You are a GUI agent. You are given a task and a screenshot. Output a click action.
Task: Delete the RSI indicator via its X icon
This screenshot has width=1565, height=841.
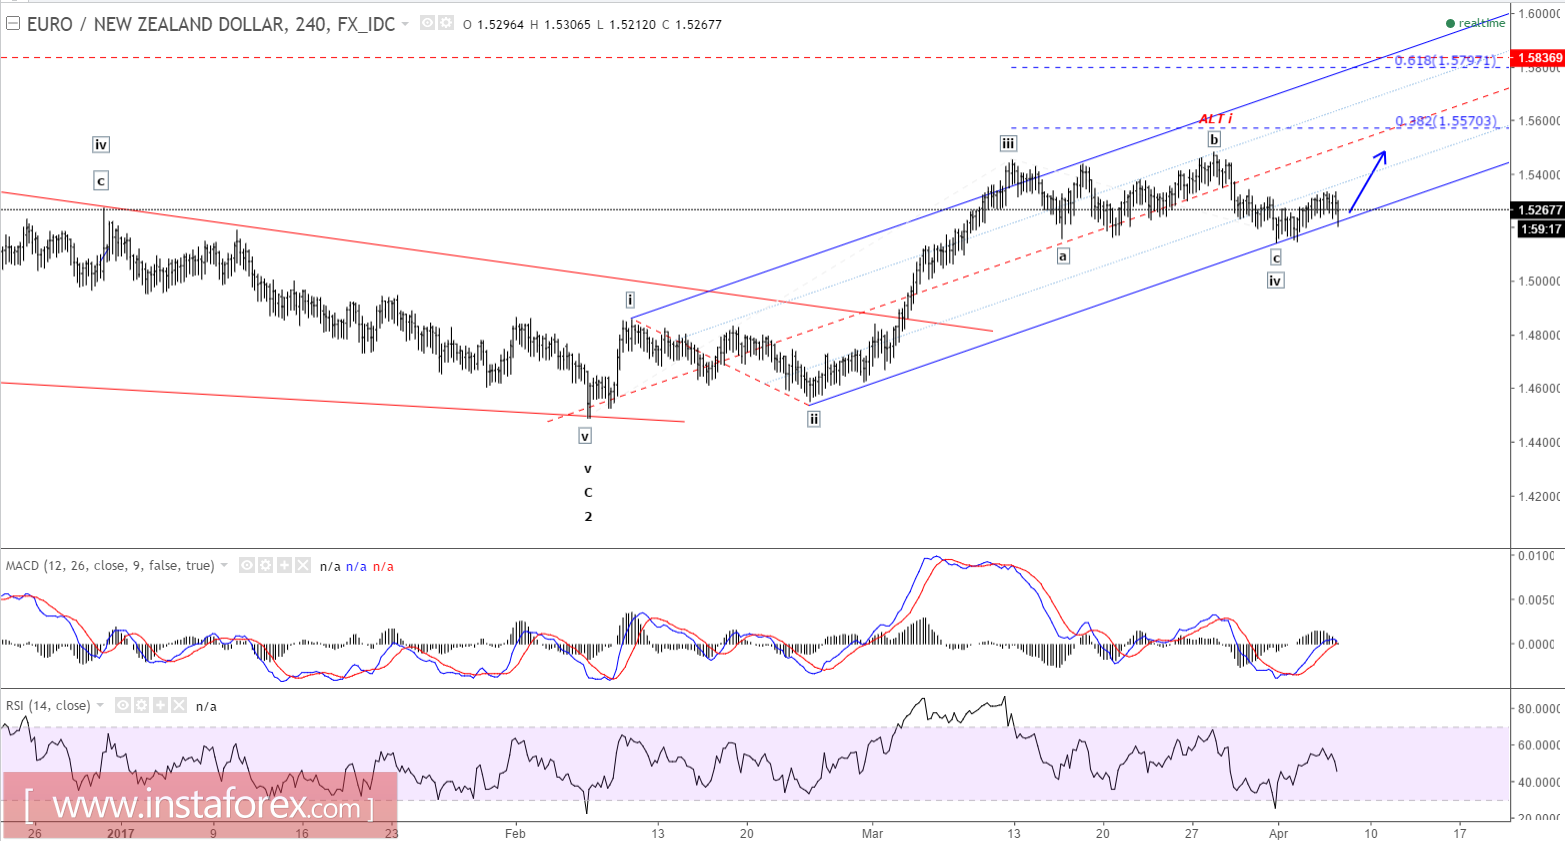click(x=179, y=705)
